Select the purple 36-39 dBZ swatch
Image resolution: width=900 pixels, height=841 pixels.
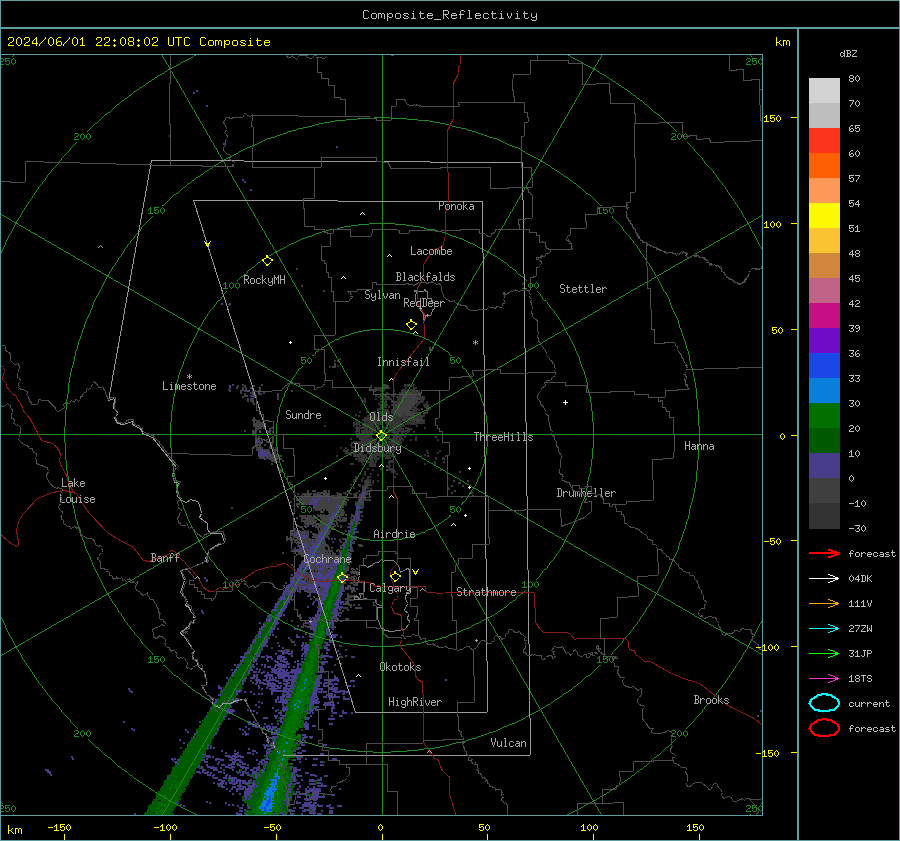coord(824,340)
